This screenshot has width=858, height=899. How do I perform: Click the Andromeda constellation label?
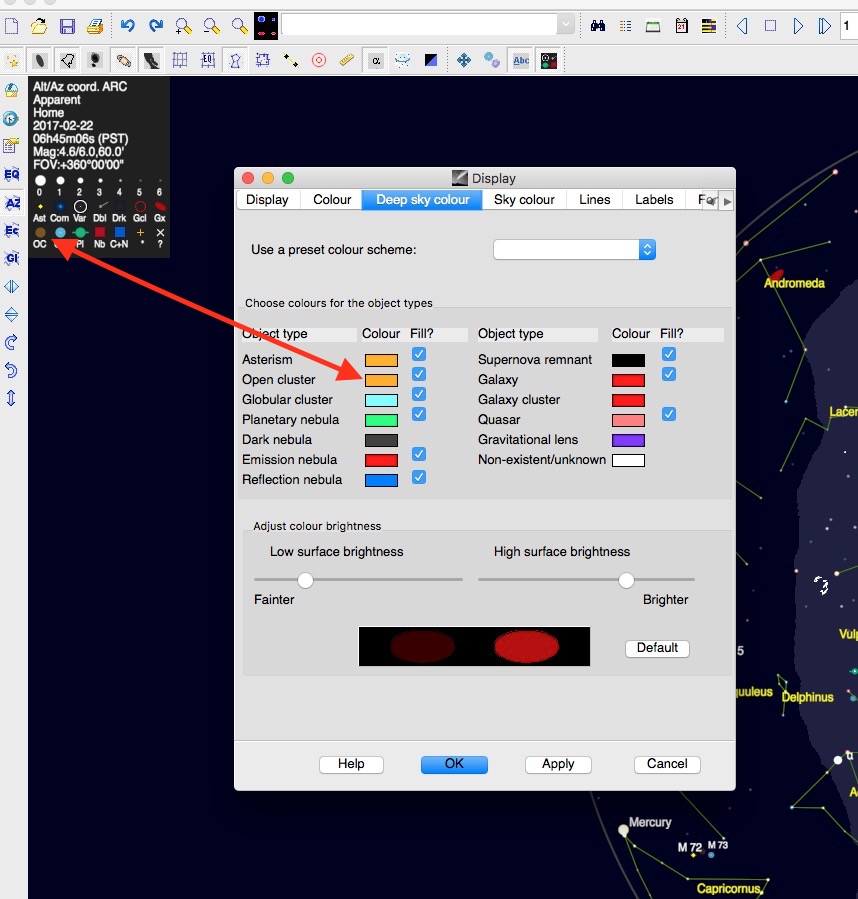pyautogui.click(x=794, y=283)
